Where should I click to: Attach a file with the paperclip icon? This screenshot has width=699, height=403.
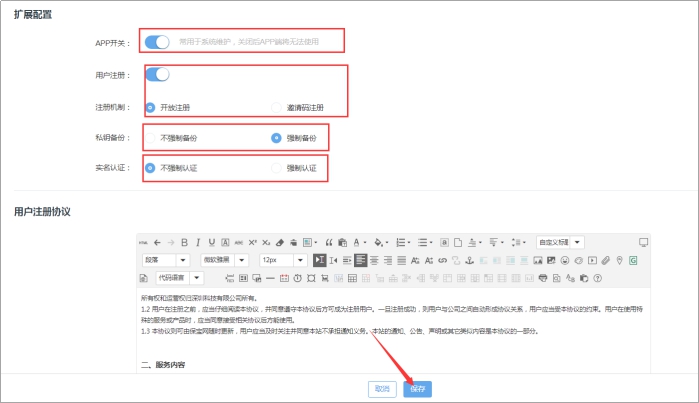(606, 260)
